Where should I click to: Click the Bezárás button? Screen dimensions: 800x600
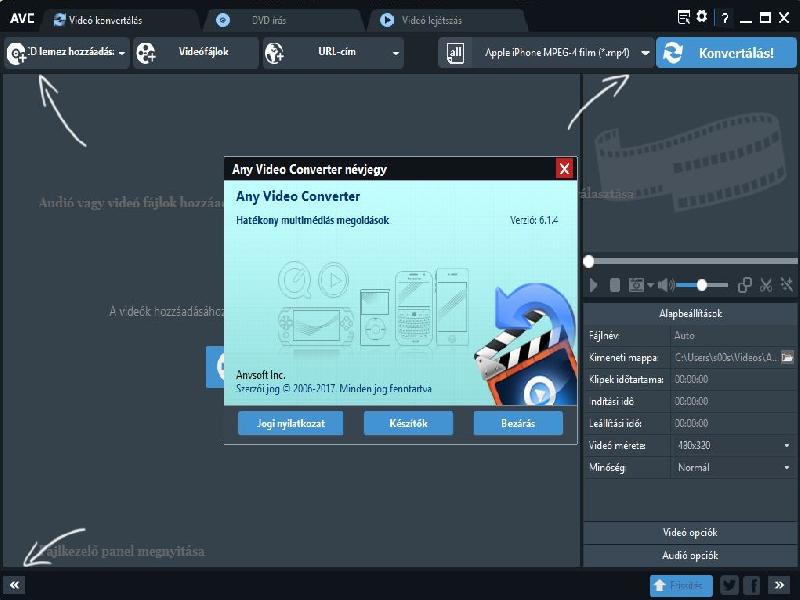pyautogui.click(x=518, y=423)
